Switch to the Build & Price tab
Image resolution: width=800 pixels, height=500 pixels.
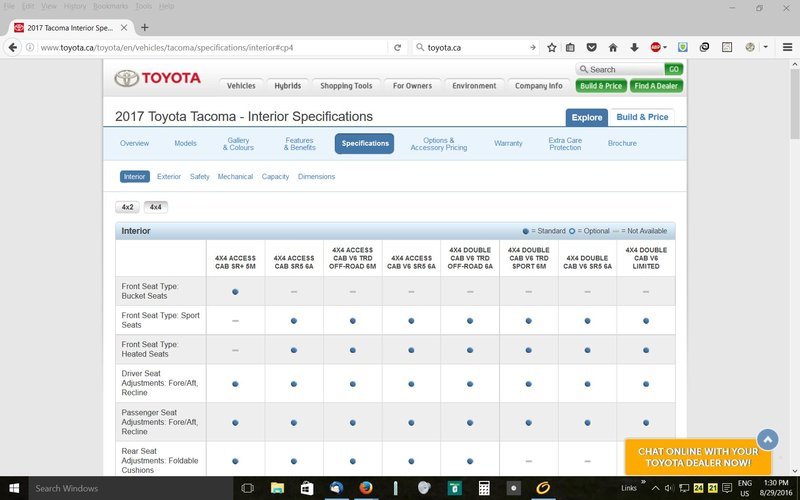(642, 117)
